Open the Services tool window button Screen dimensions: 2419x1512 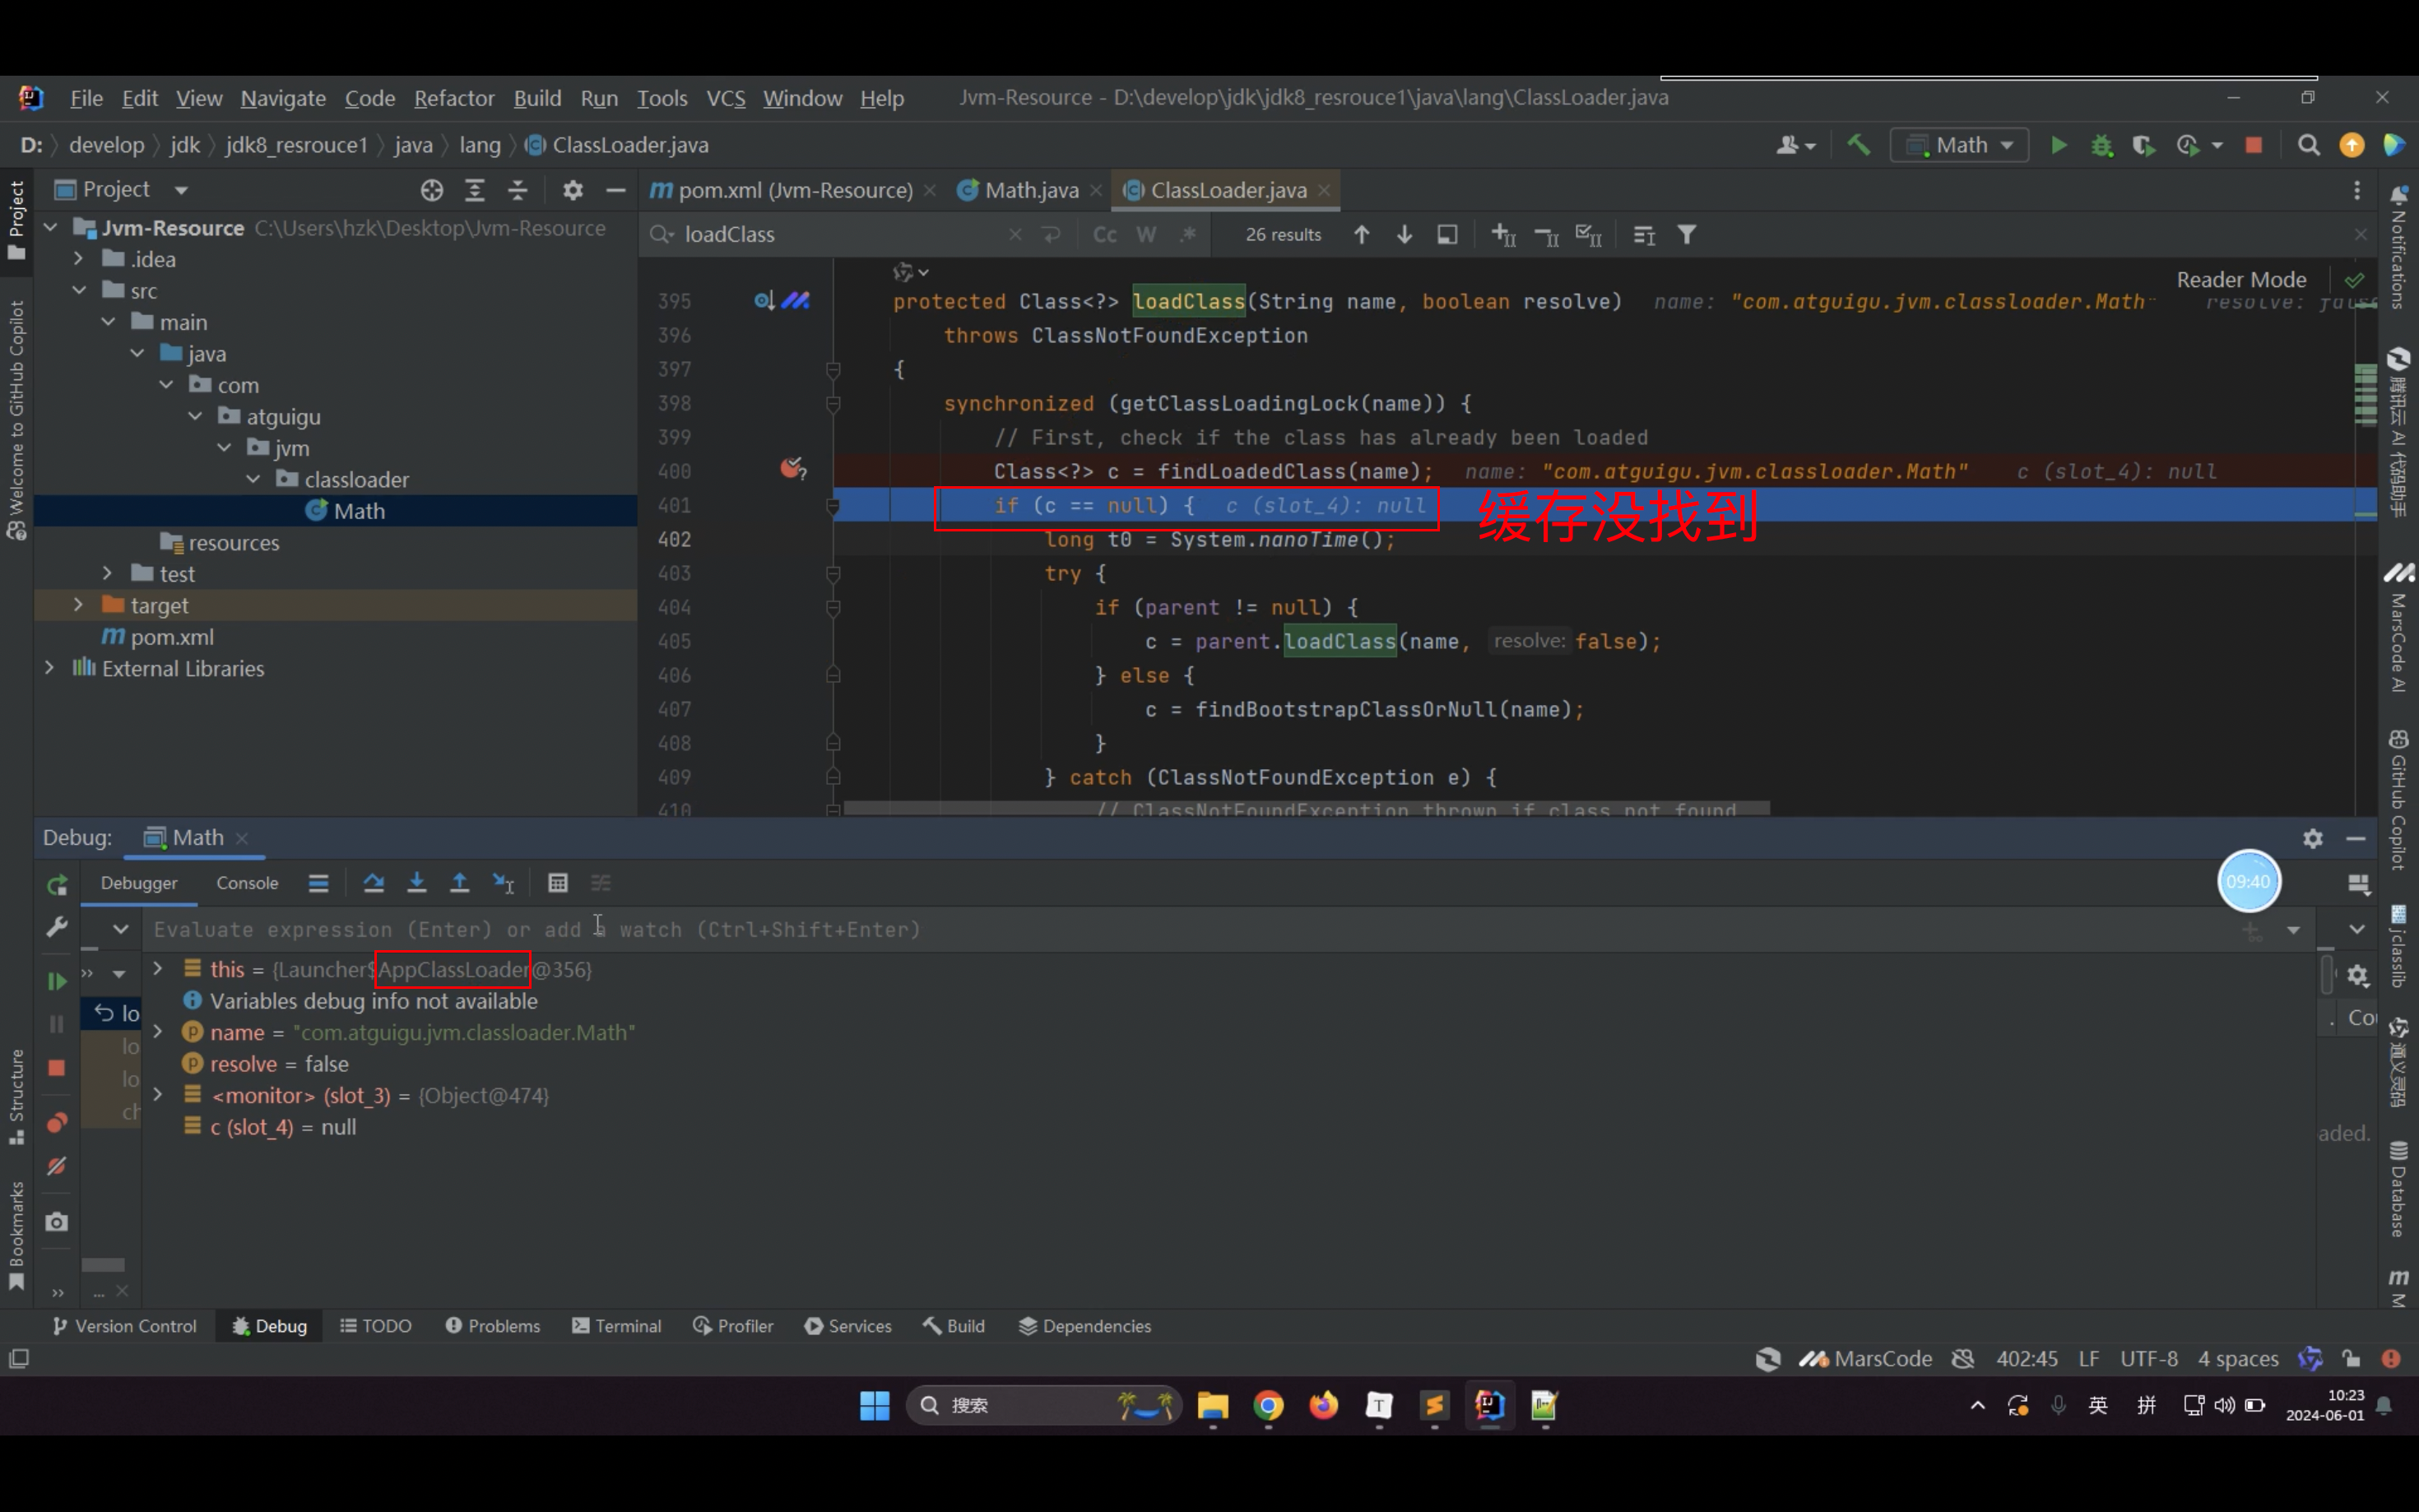click(848, 1326)
